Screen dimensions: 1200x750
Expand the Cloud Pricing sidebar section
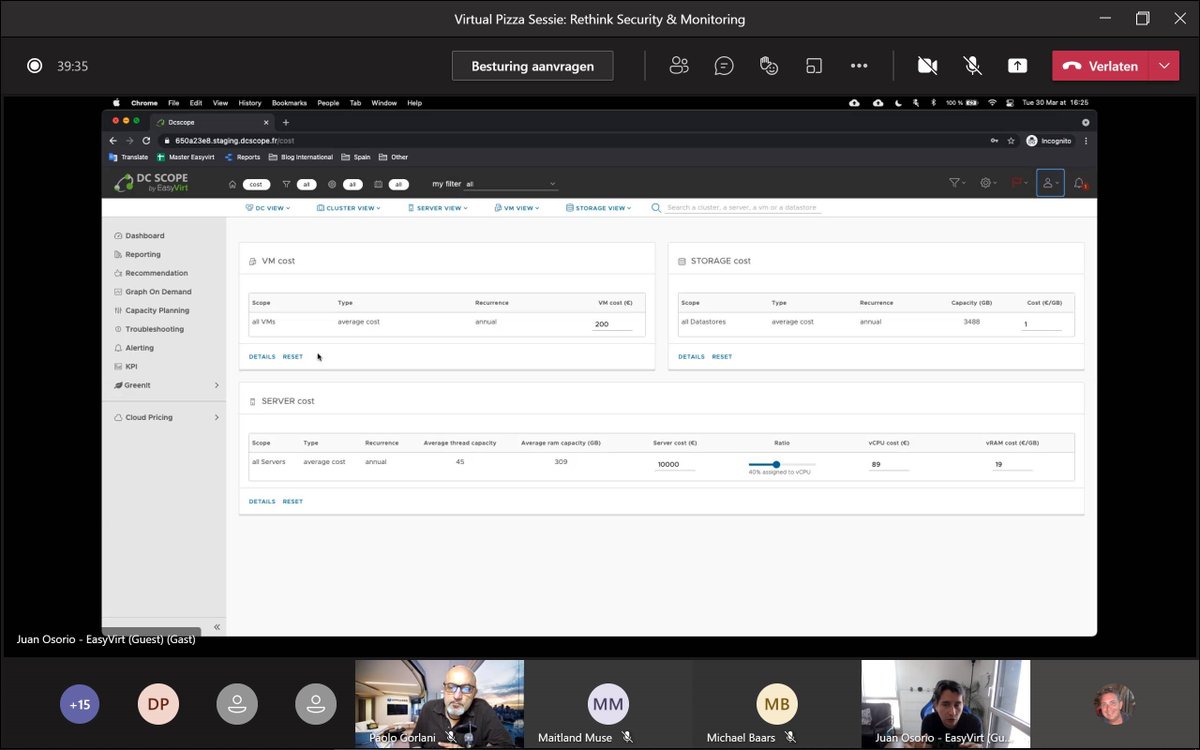tap(149, 417)
